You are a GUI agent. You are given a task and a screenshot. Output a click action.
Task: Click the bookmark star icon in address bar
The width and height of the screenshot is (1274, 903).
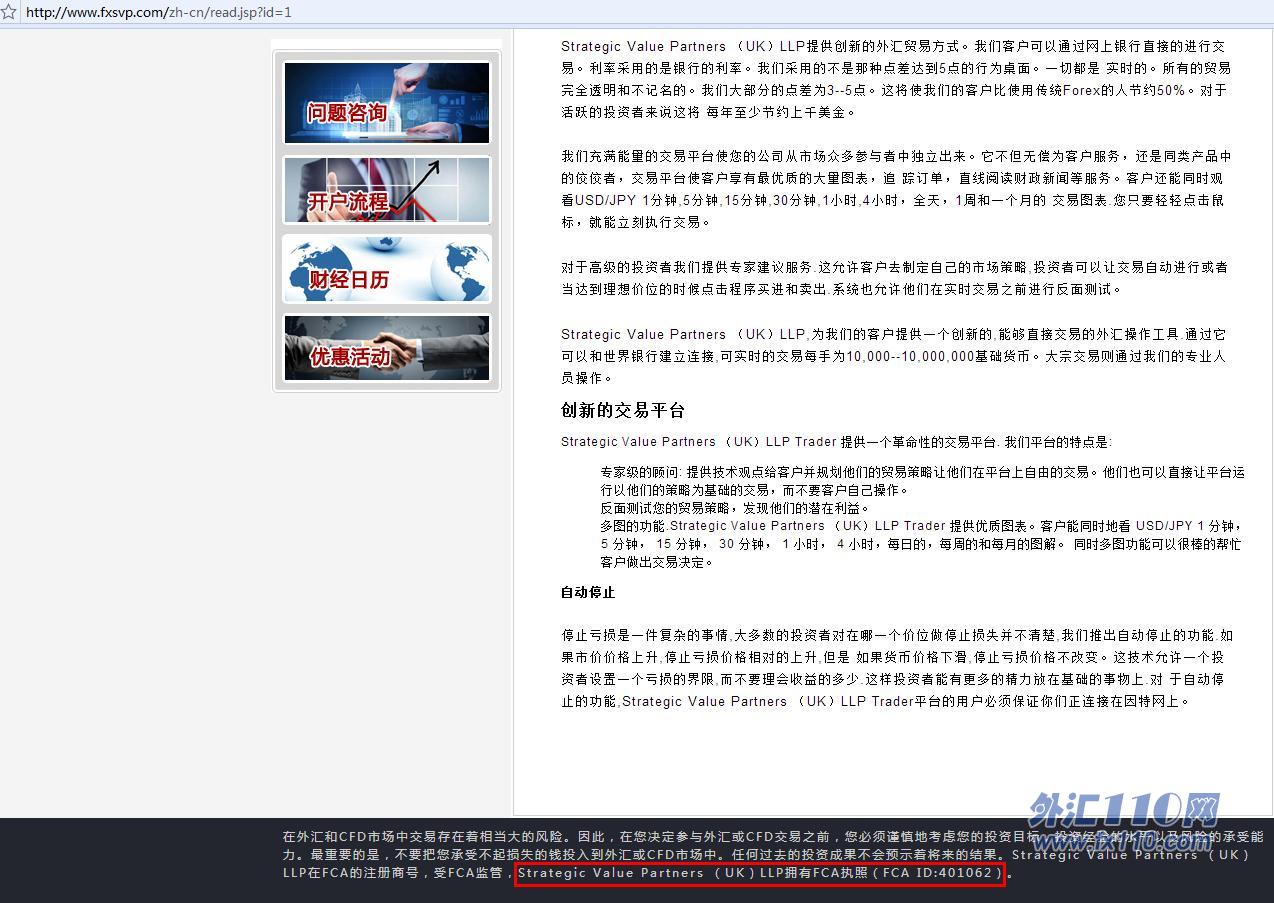(10, 12)
